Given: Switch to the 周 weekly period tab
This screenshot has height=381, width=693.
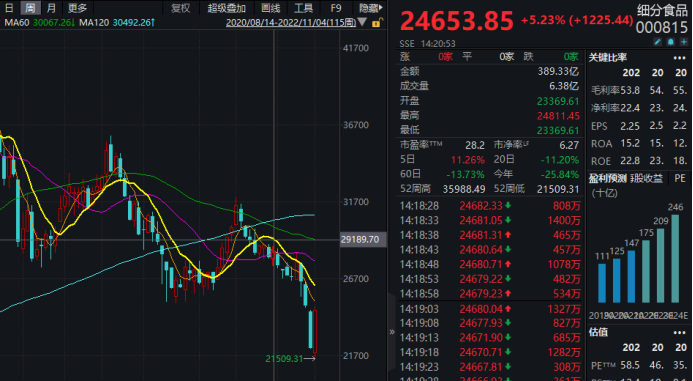Looking at the screenshot, I should tap(30, 8).
